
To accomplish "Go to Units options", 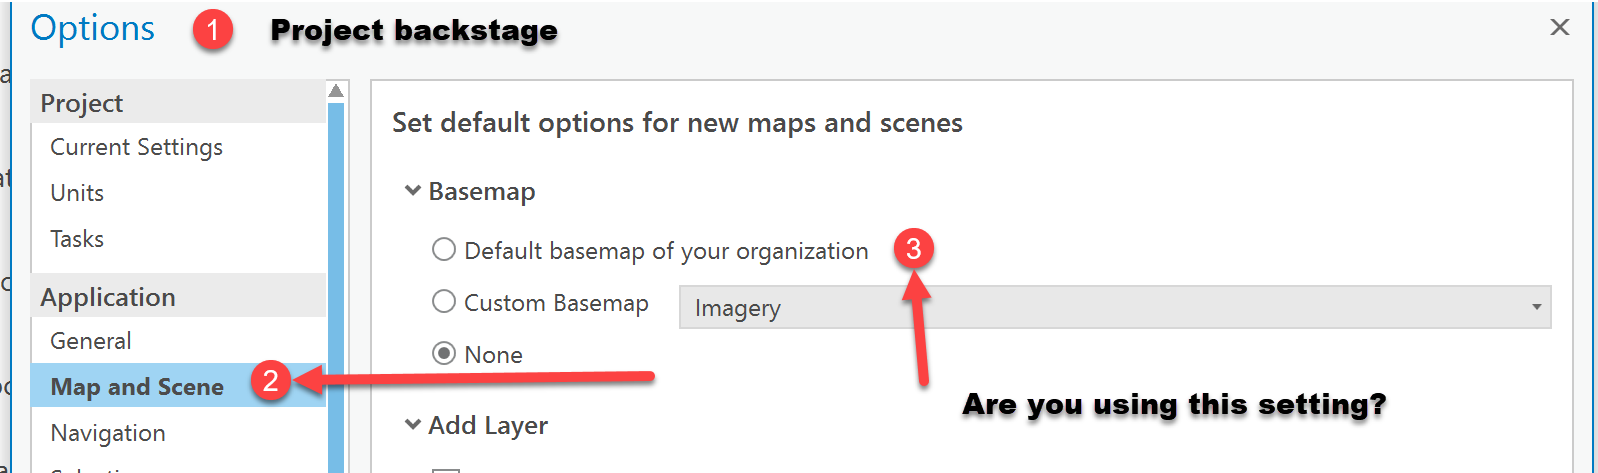I will pyautogui.click(x=77, y=193).
